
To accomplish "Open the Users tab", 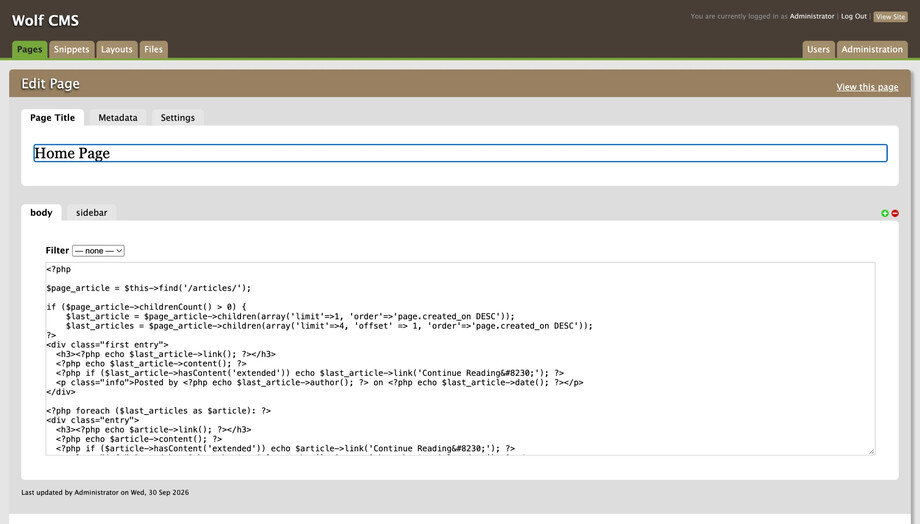I will click(818, 49).
